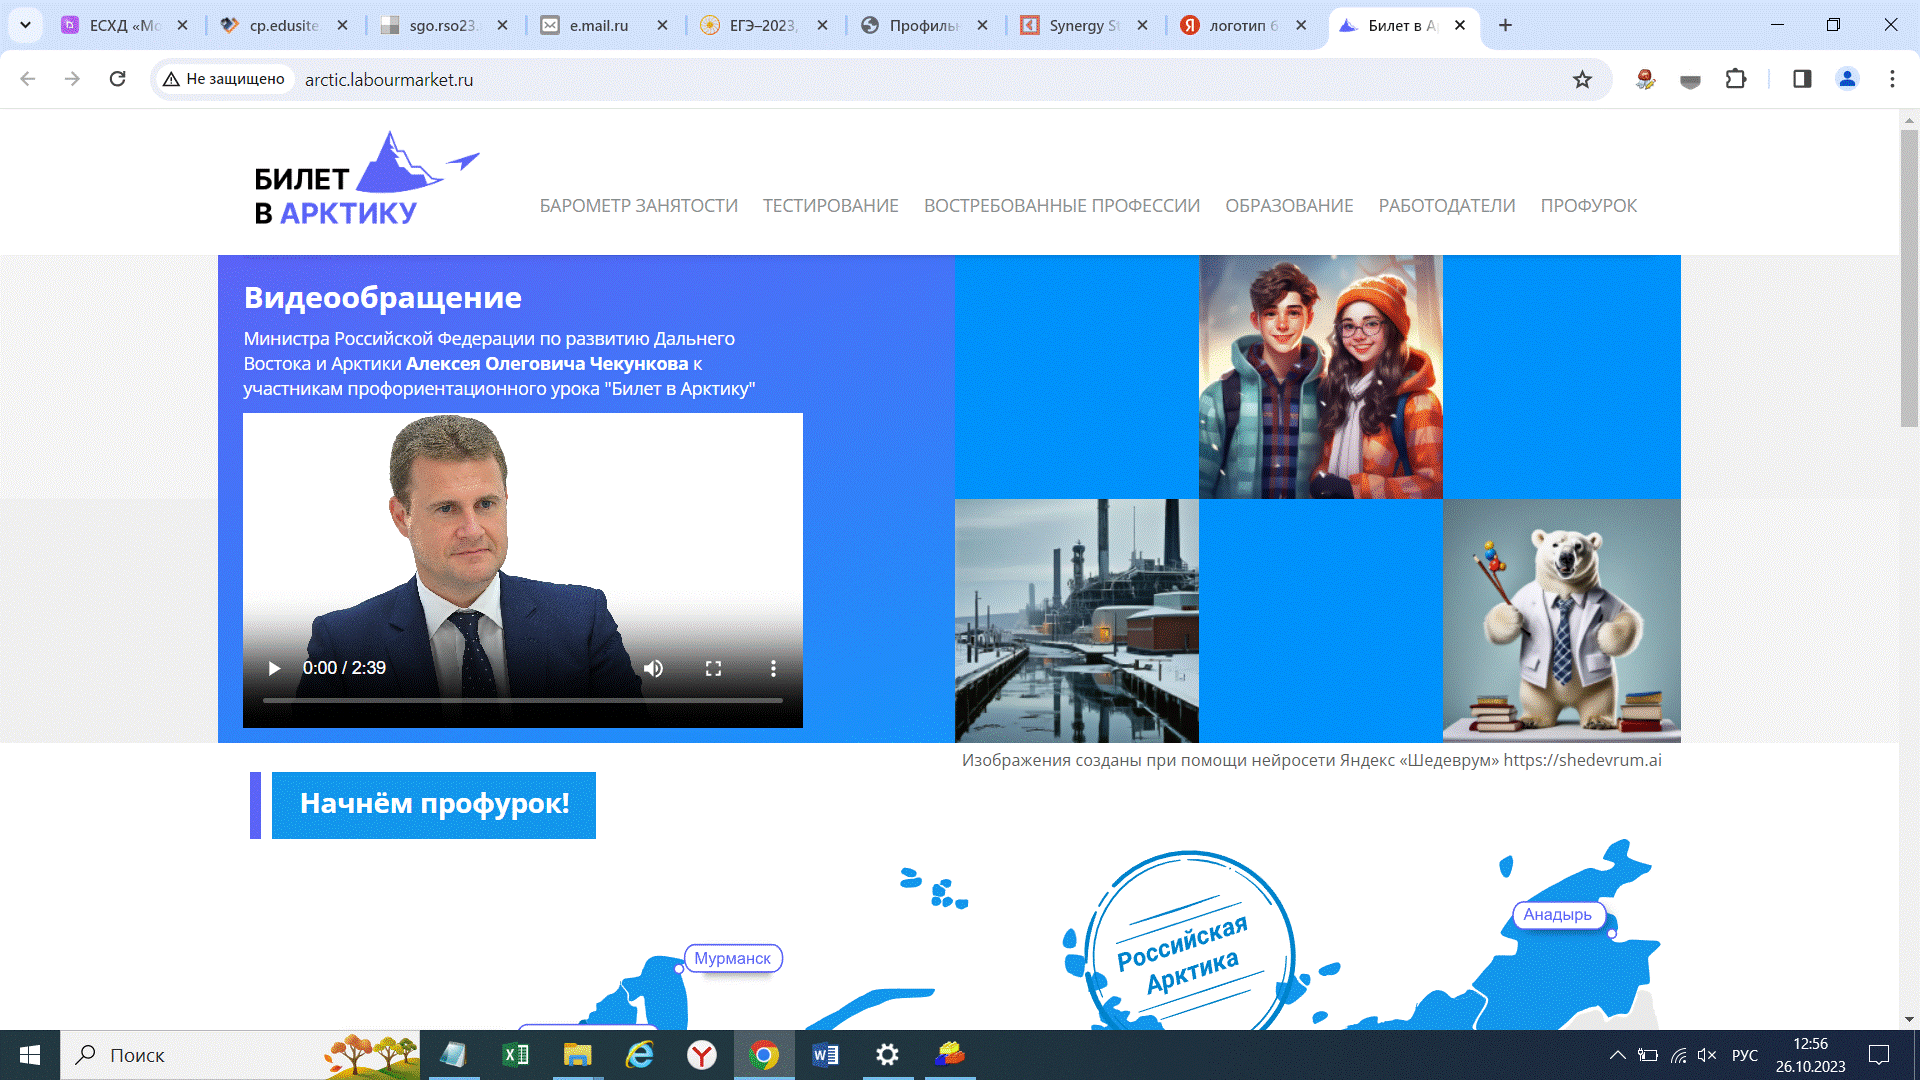Click the taskbar search box Поиск
This screenshot has height=1080, width=1920.
[x=240, y=1055]
